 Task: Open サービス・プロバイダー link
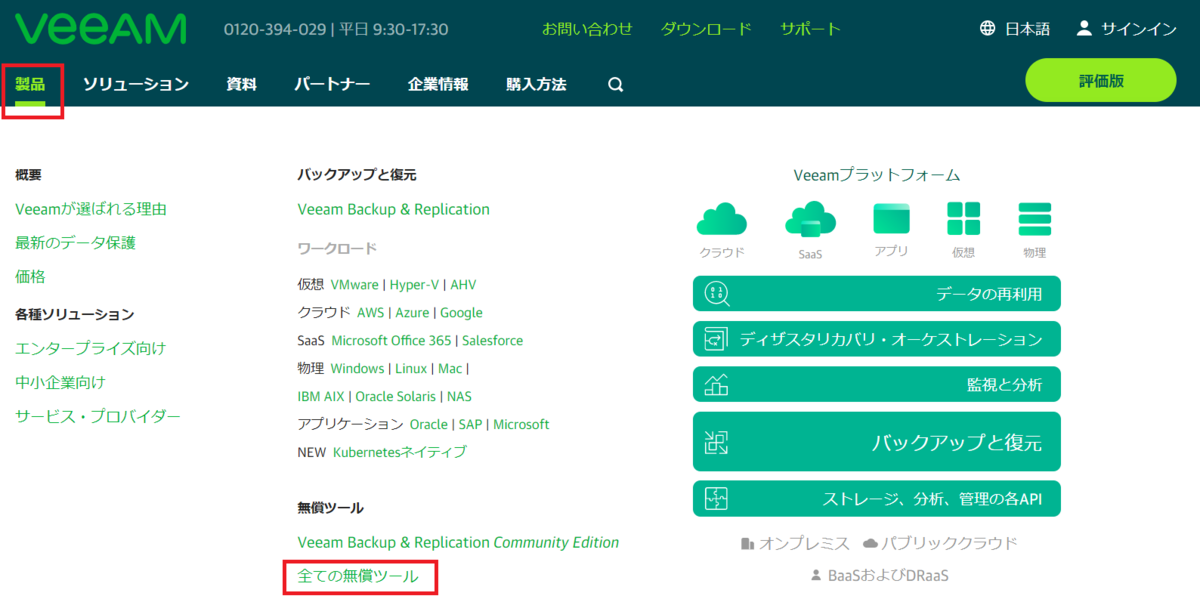pos(98,416)
